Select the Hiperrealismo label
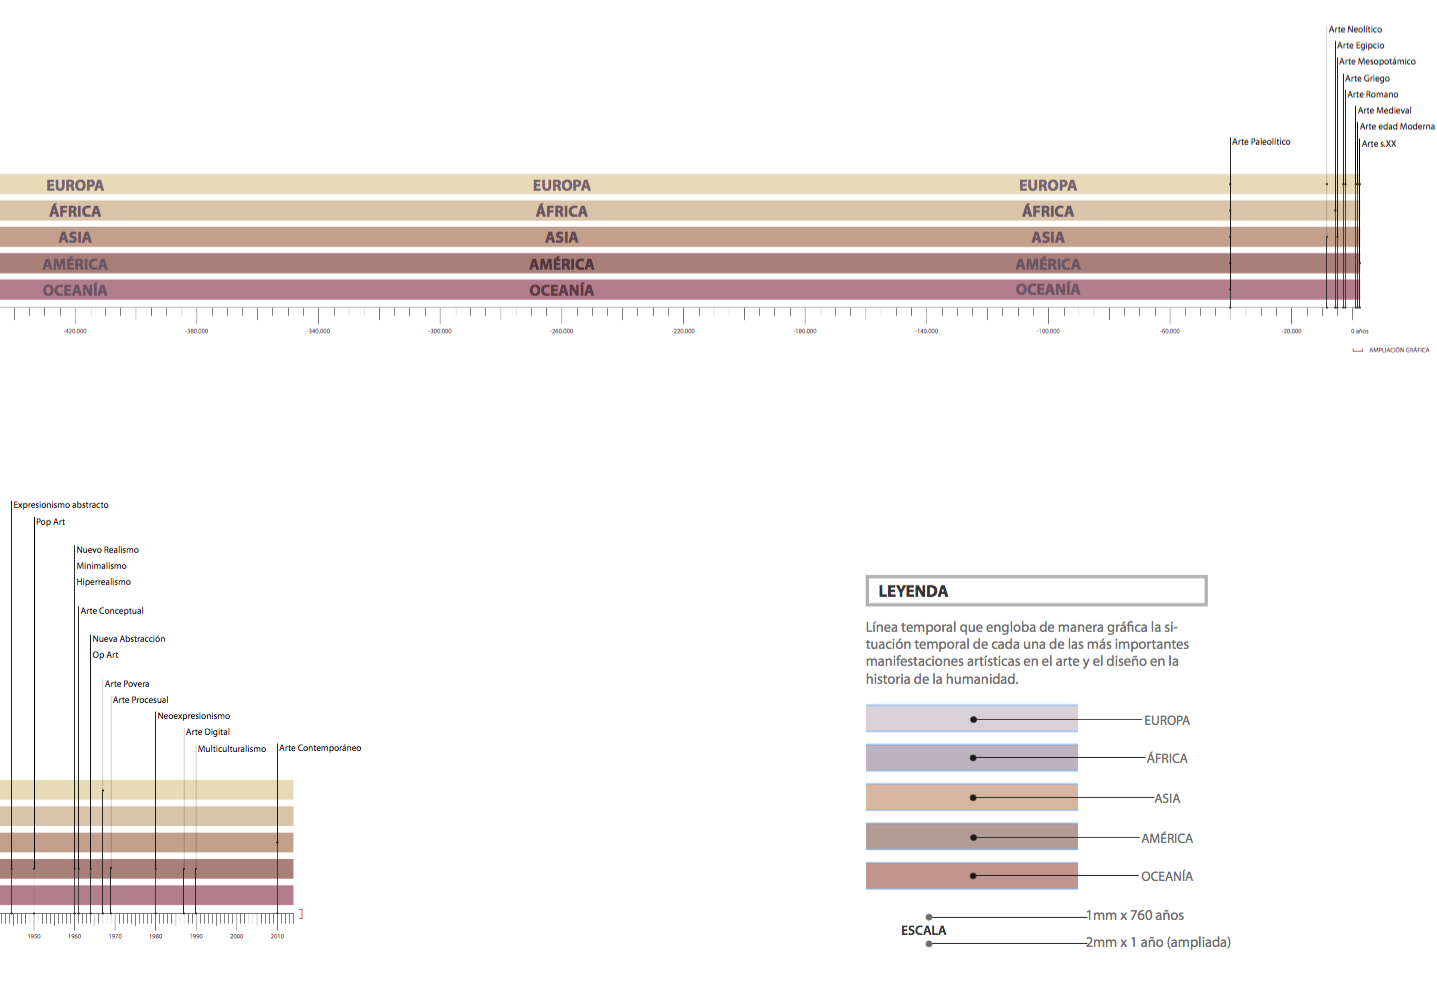This screenshot has width=1437, height=988. [x=104, y=582]
